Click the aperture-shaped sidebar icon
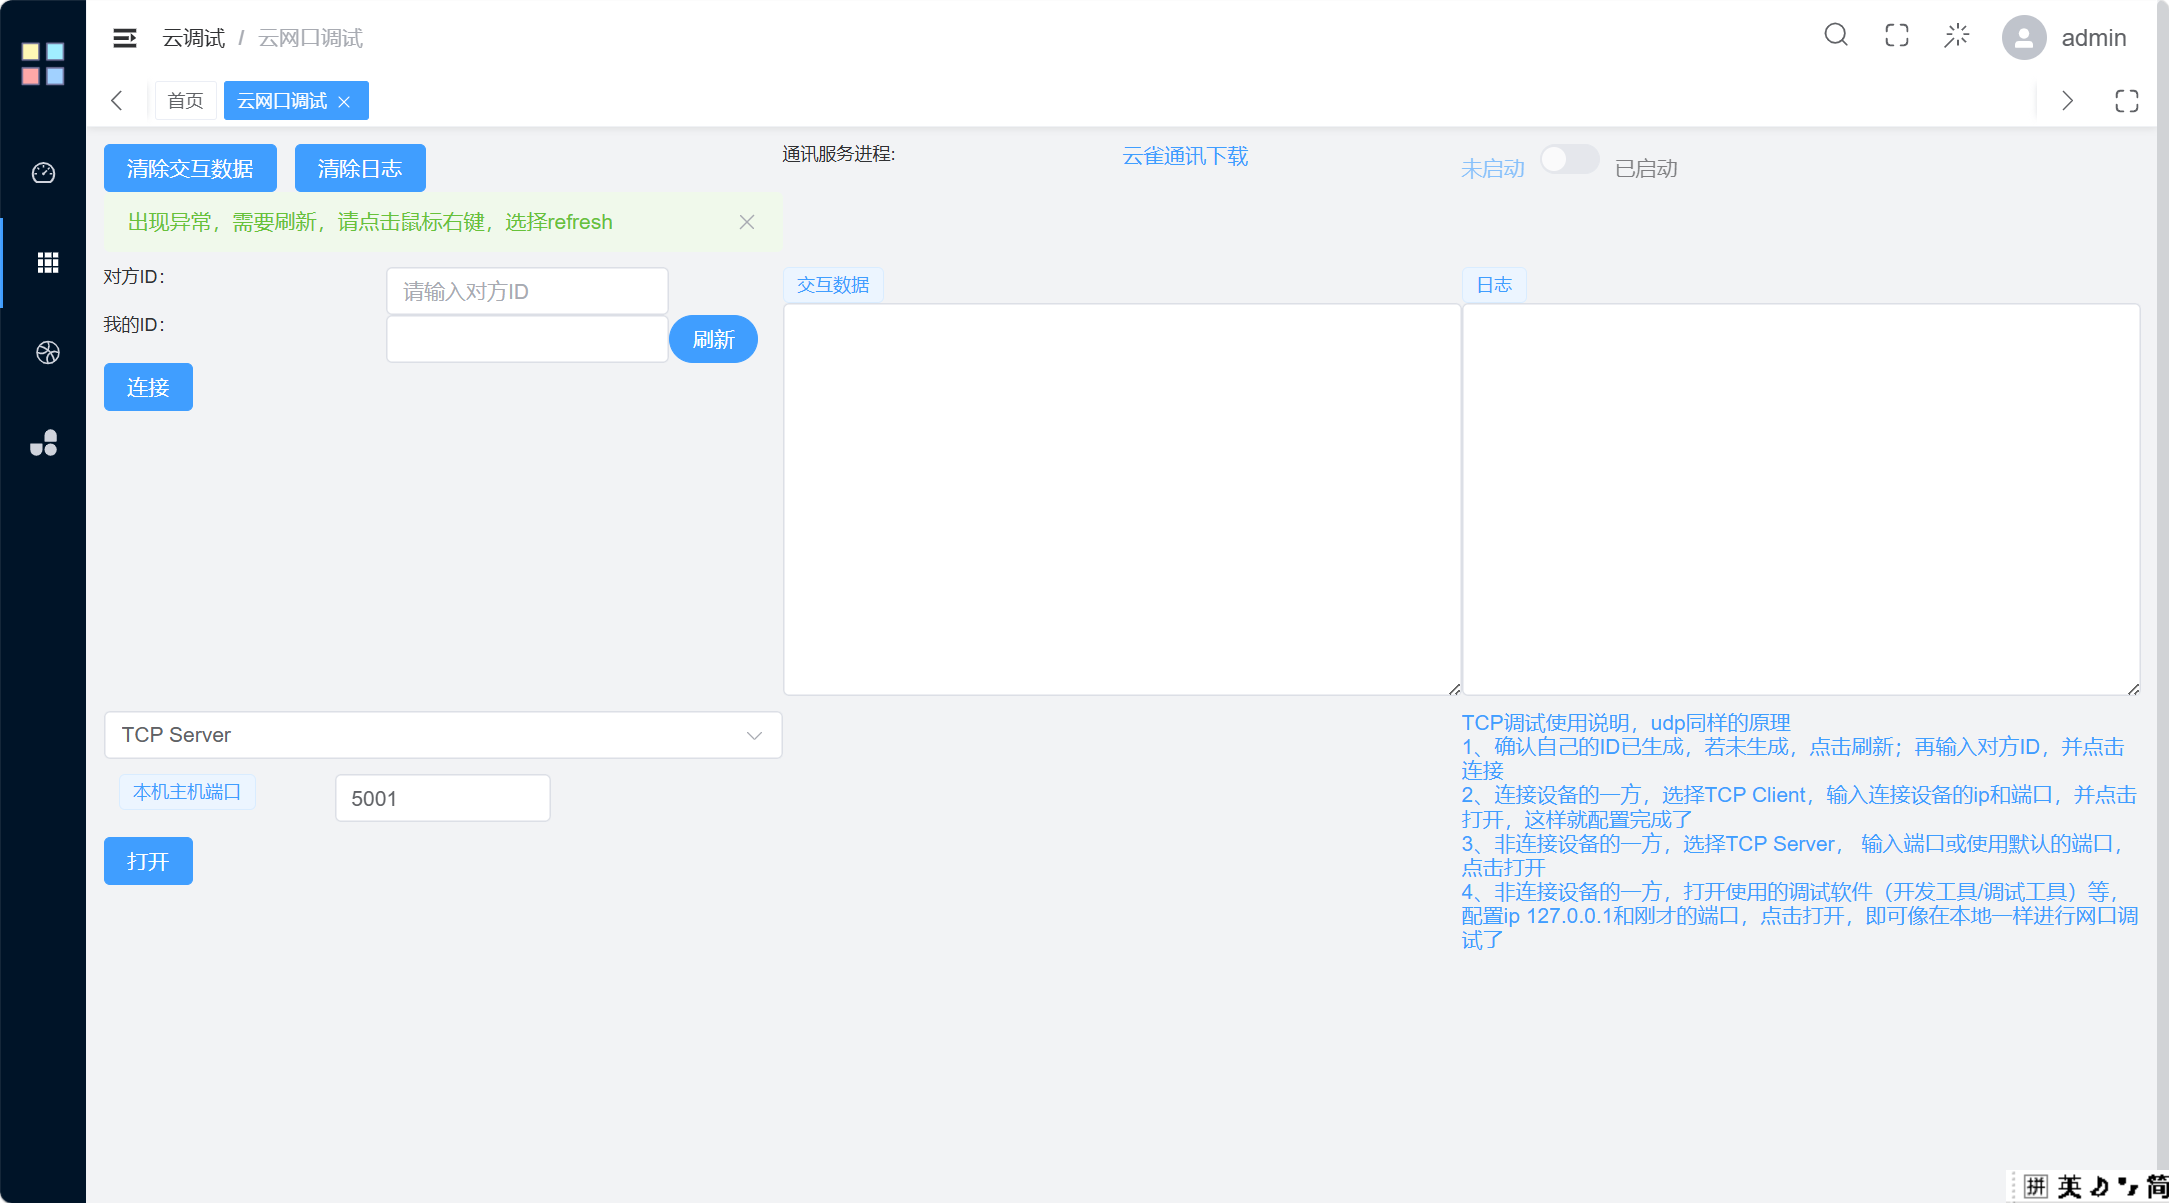Screen dimensions: 2169x1203 [47, 353]
